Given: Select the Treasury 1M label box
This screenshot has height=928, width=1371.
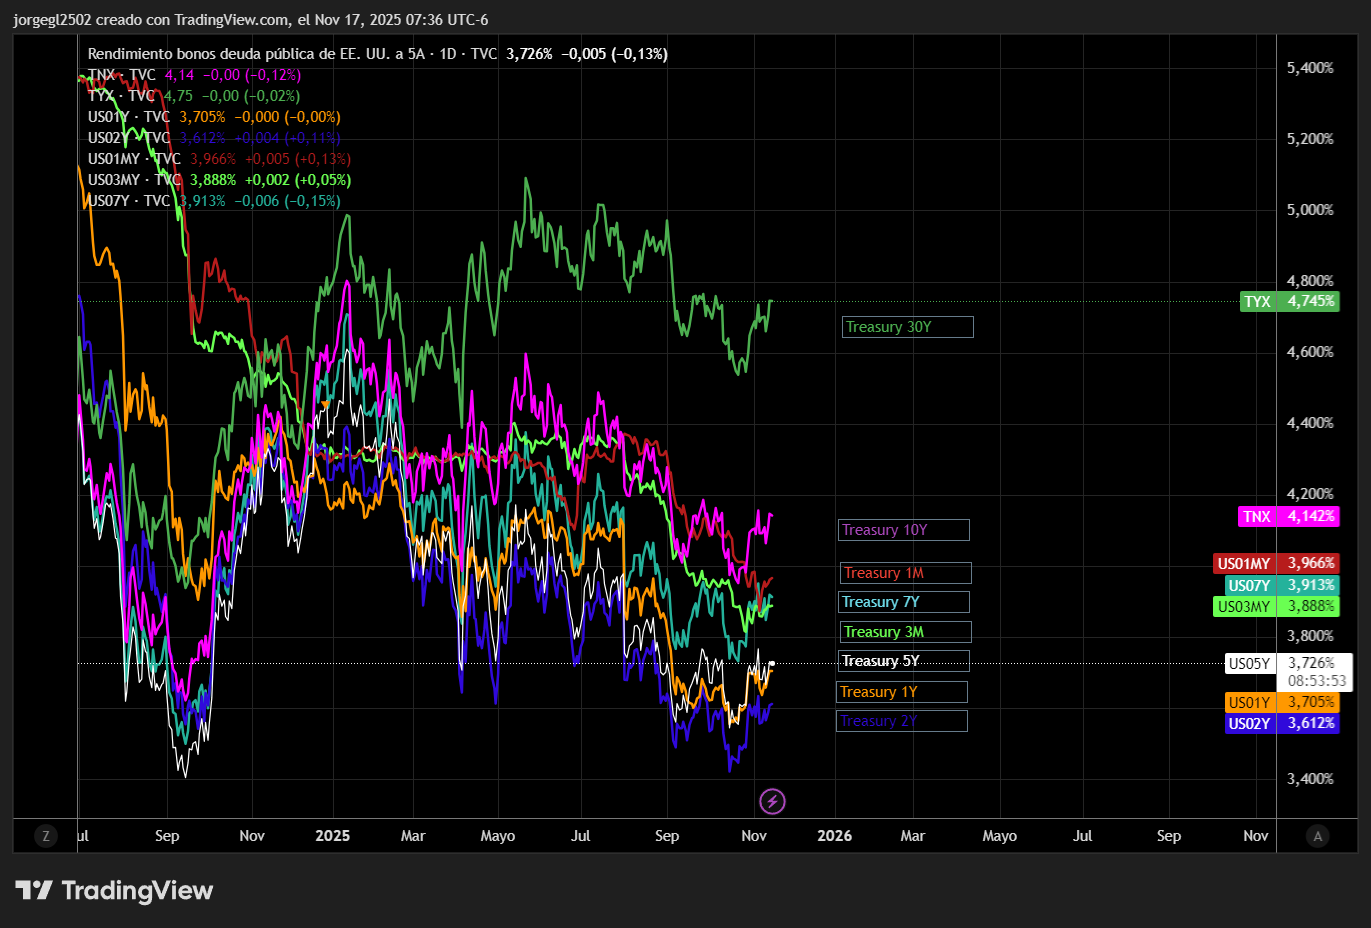Looking at the screenshot, I should pyautogui.click(x=906, y=573).
